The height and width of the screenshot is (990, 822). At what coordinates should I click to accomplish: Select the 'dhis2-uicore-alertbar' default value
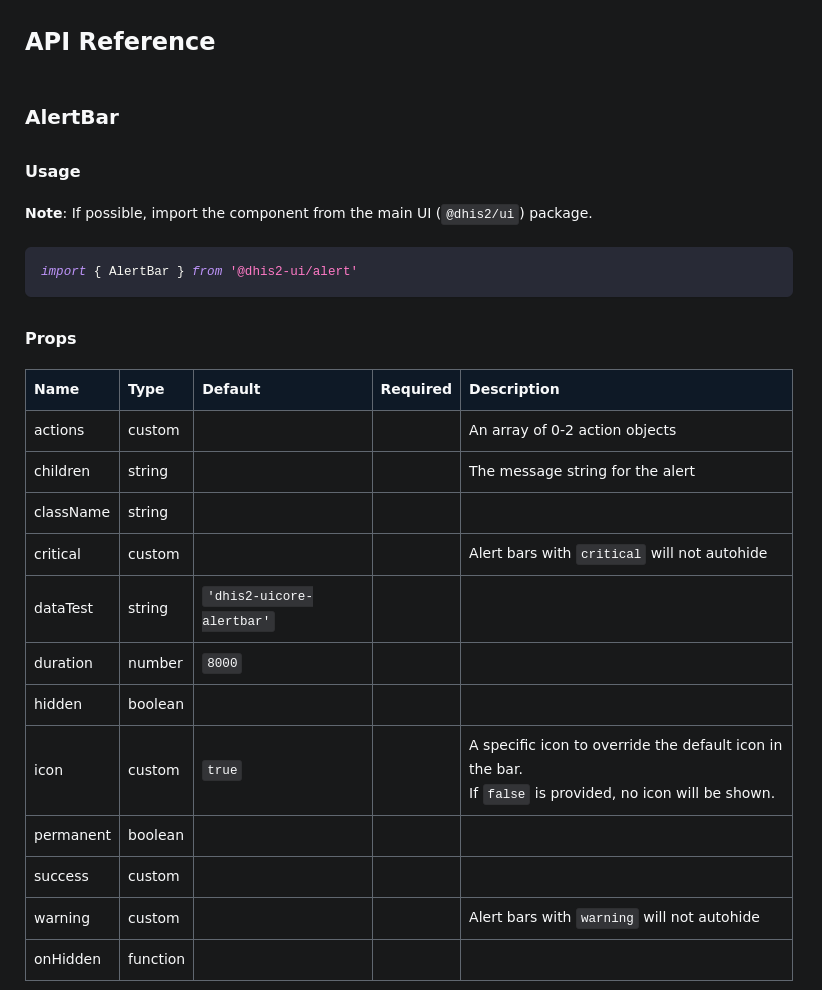(x=257, y=608)
